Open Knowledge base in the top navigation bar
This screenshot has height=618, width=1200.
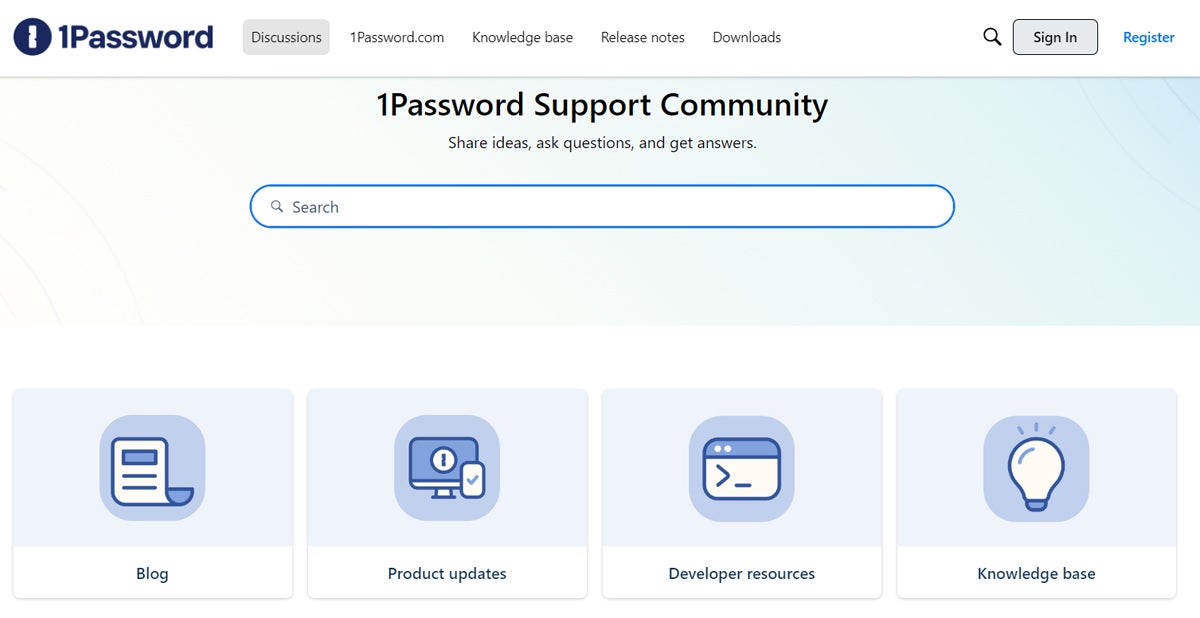[522, 37]
